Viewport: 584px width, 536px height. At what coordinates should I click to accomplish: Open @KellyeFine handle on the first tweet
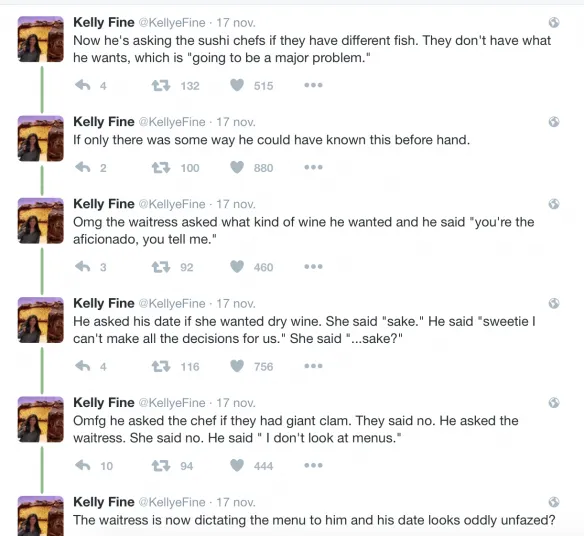[x=172, y=23]
